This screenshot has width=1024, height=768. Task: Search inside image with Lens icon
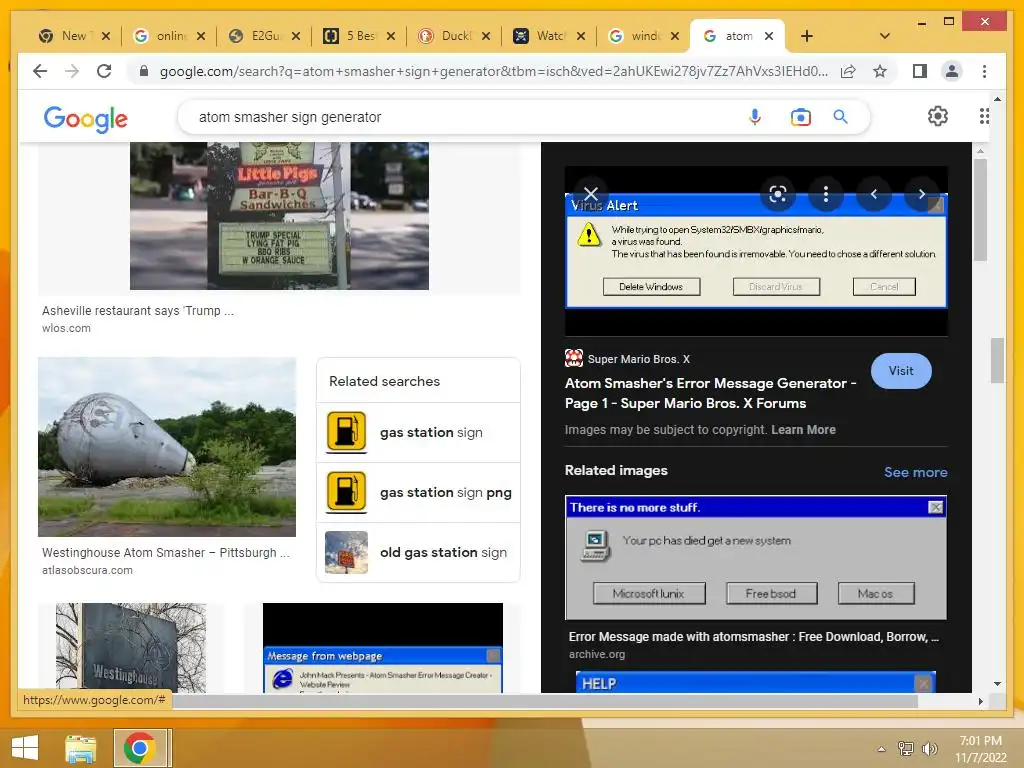pyautogui.click(x=777, y=194)
